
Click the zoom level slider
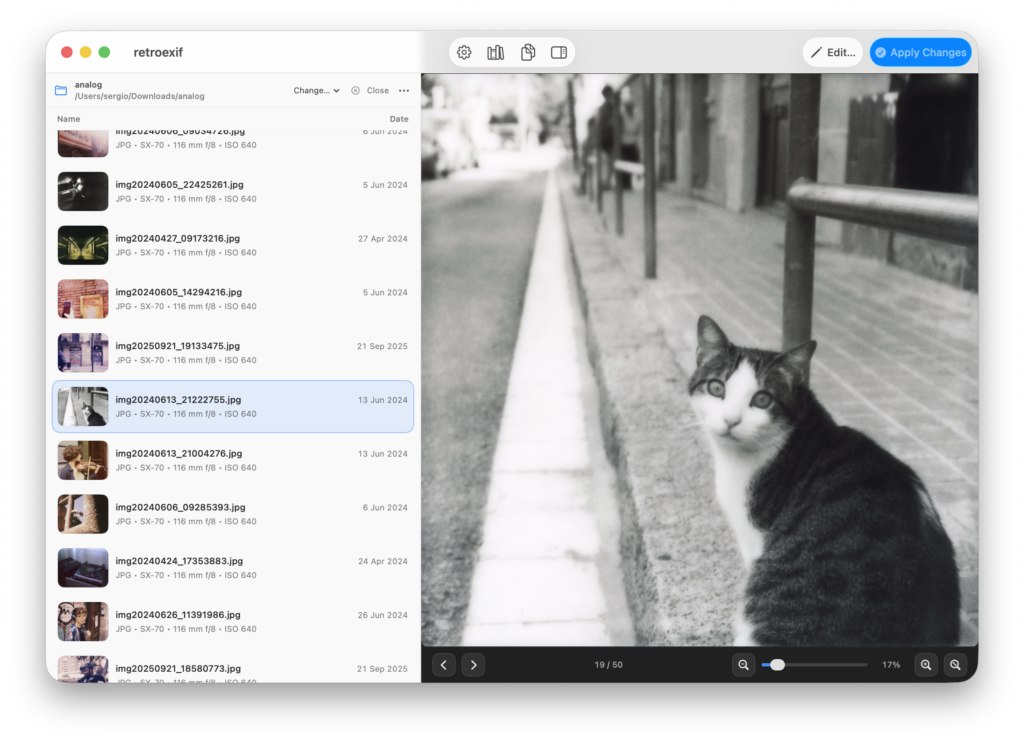click(x=814, y=665)
